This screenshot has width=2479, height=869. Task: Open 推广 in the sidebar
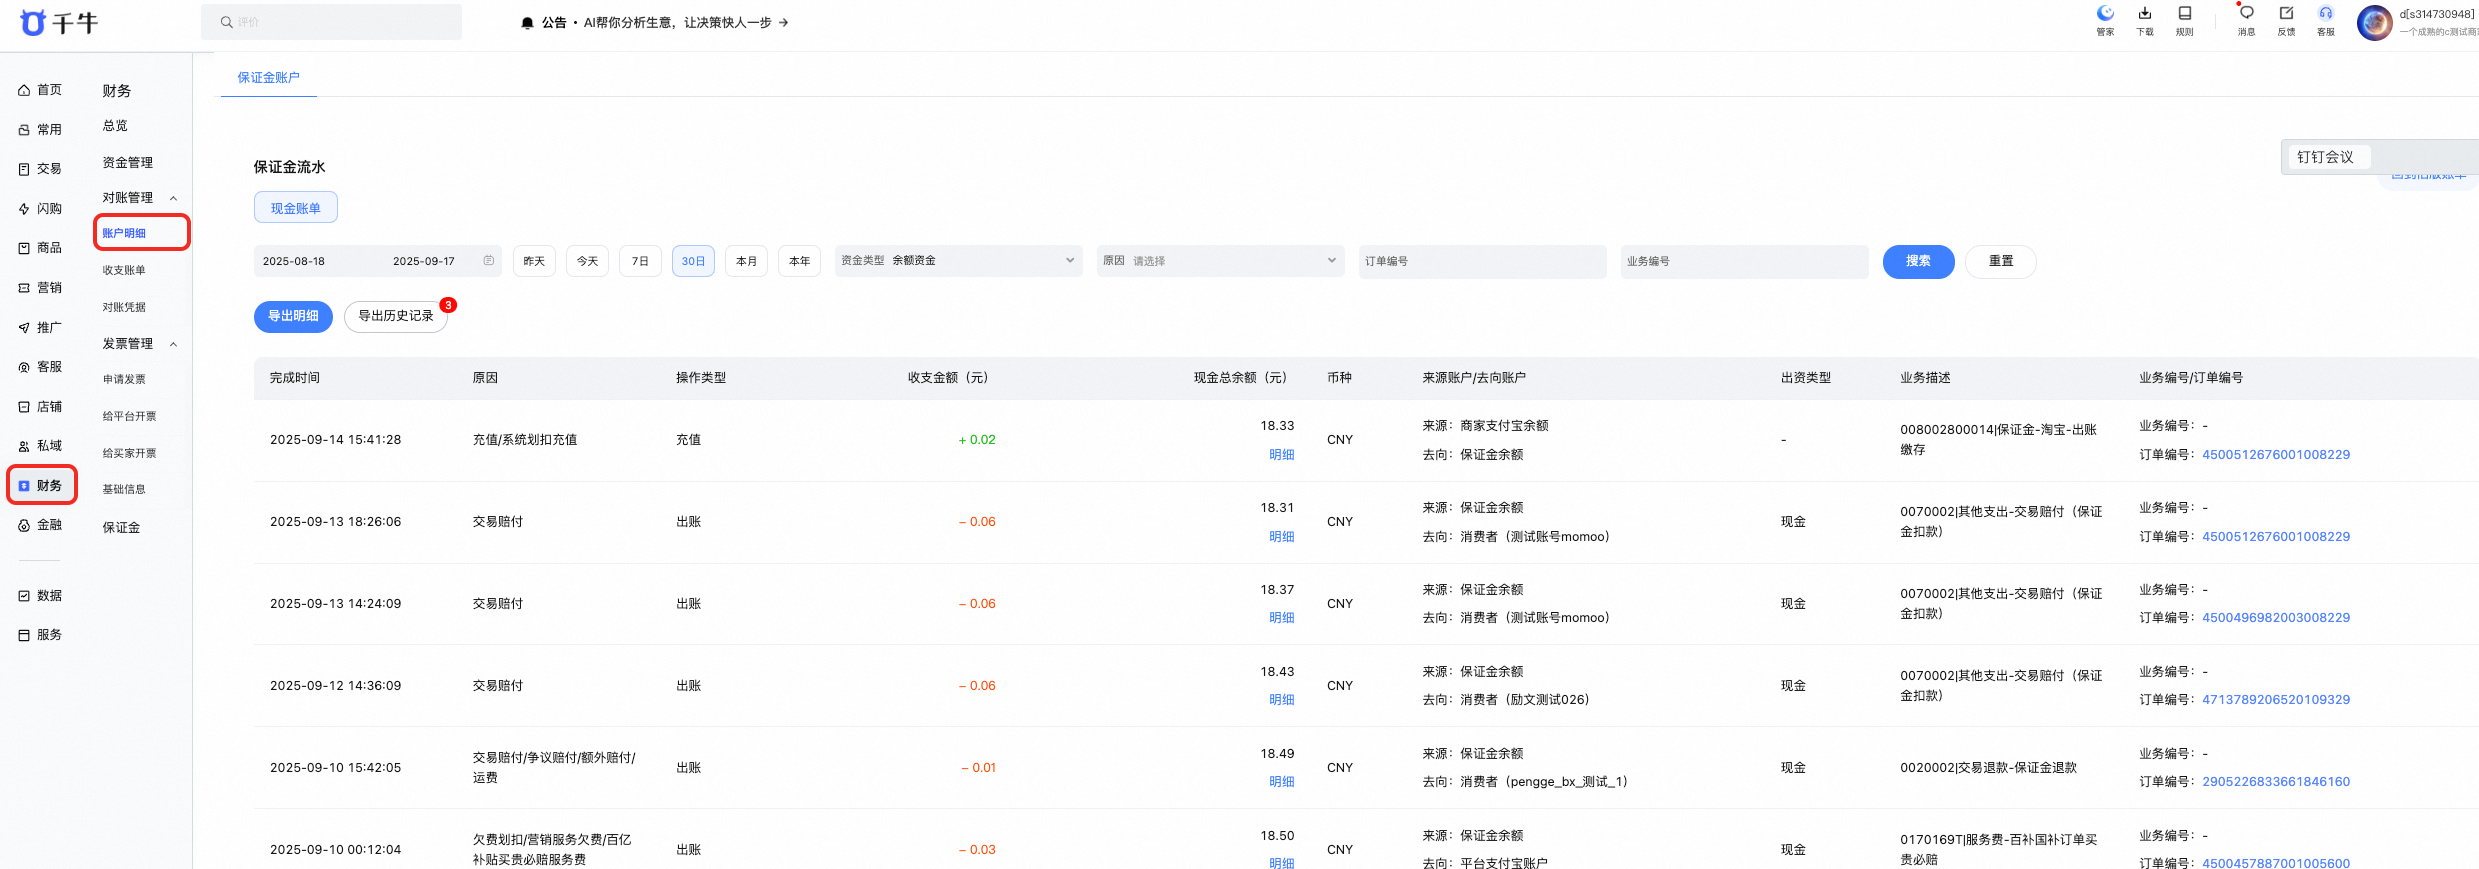click(40, 328)
